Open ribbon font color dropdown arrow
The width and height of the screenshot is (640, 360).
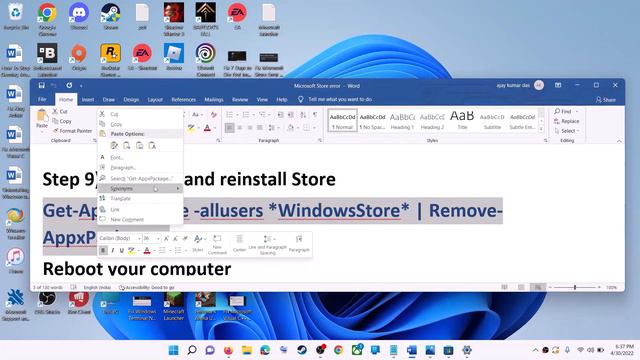tap(215, 128)
